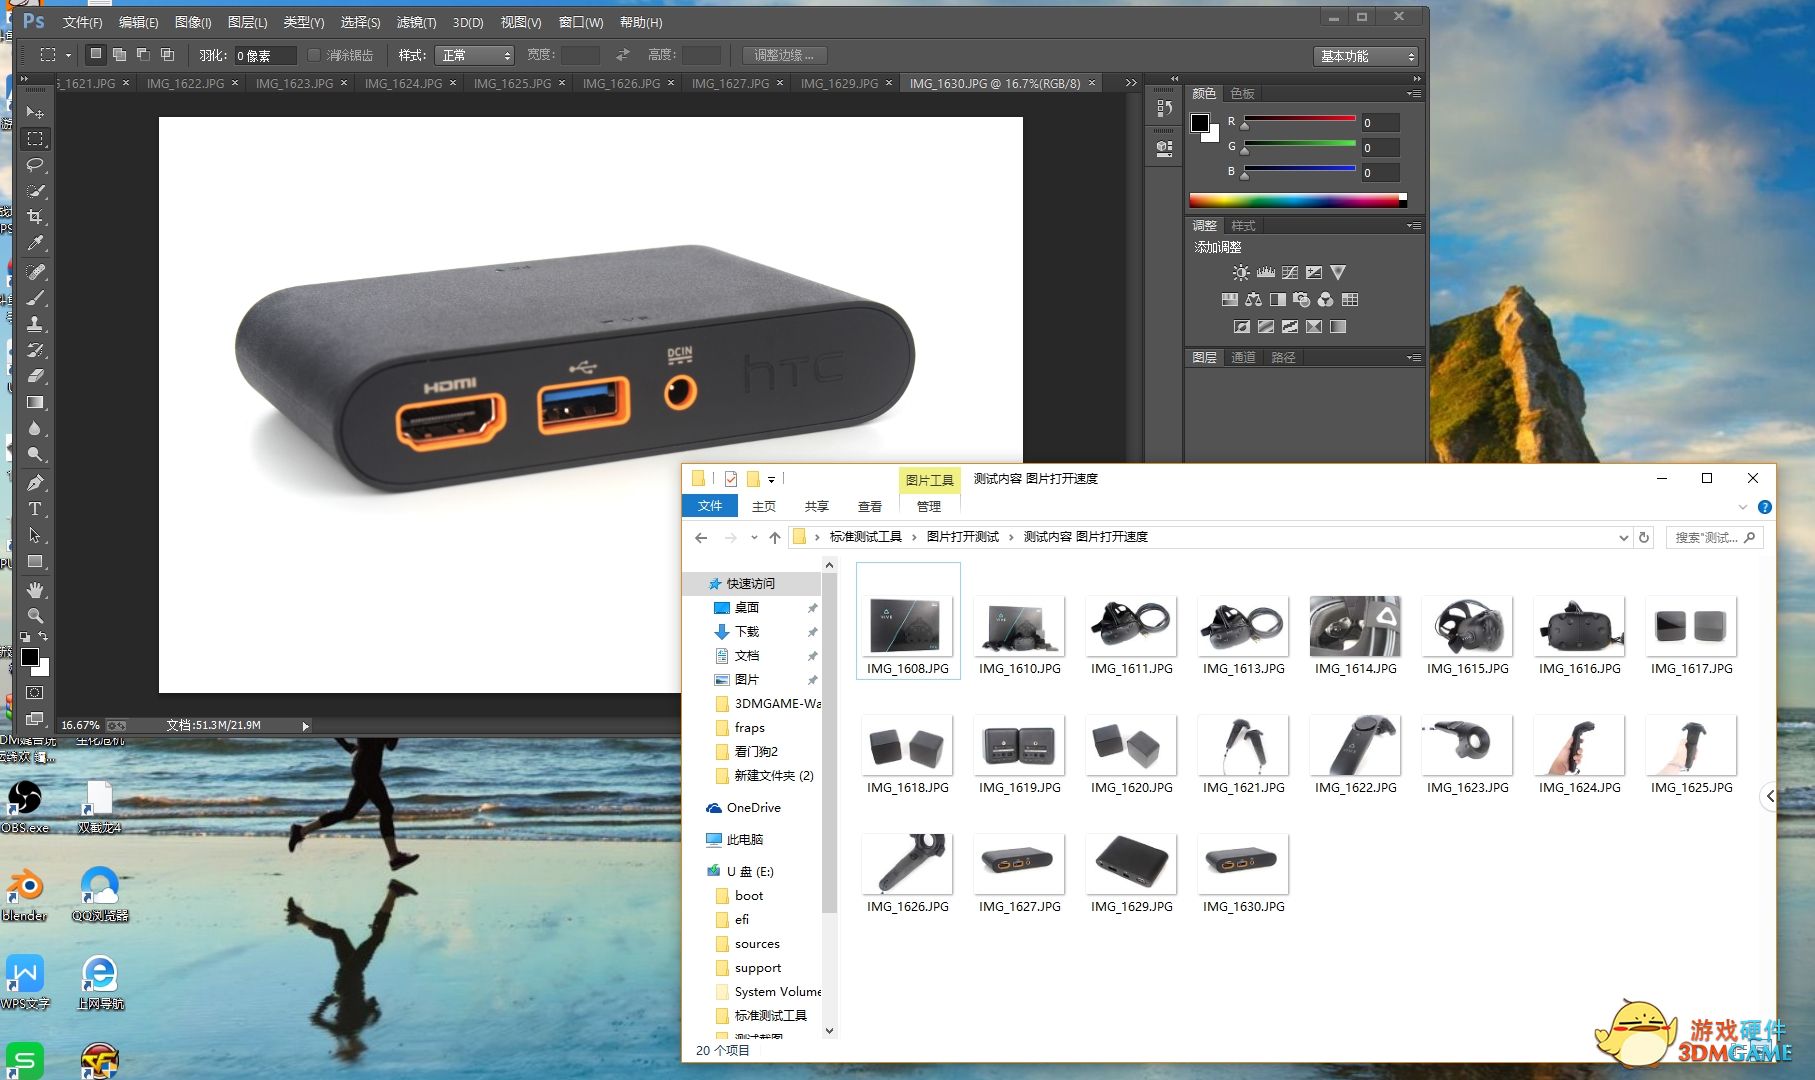The height and width of the screenshot is (1080, 1815).
Task: Activate the Hand tool
Action: coord(35,590)
